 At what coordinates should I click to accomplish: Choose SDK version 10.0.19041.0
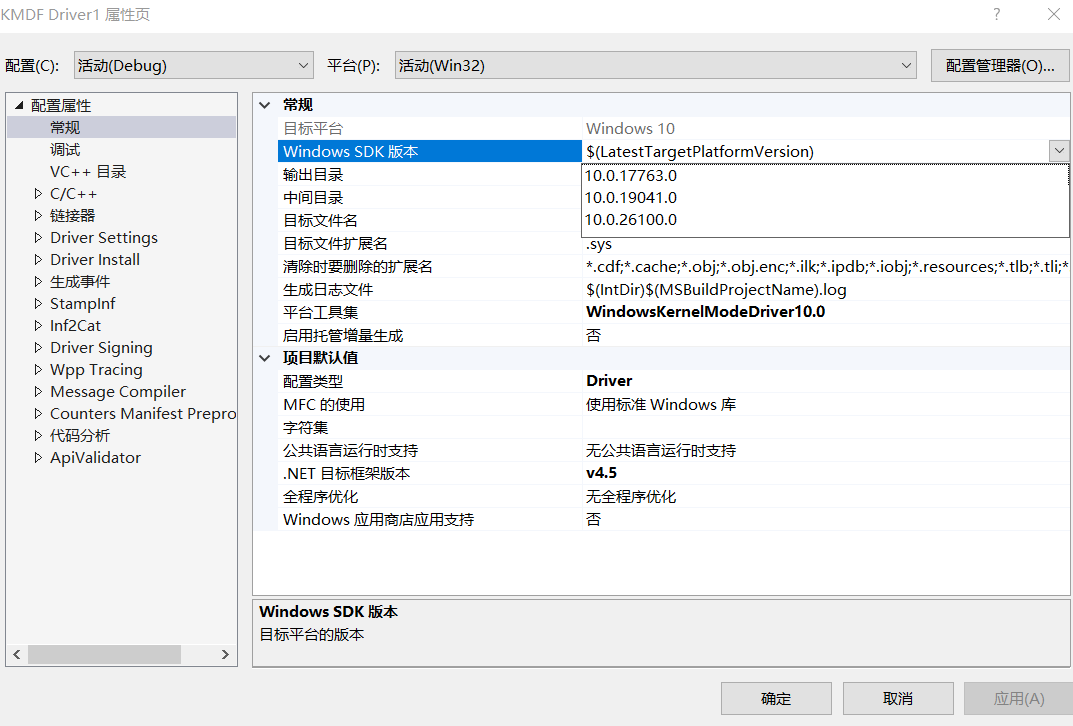pos(825,197)
